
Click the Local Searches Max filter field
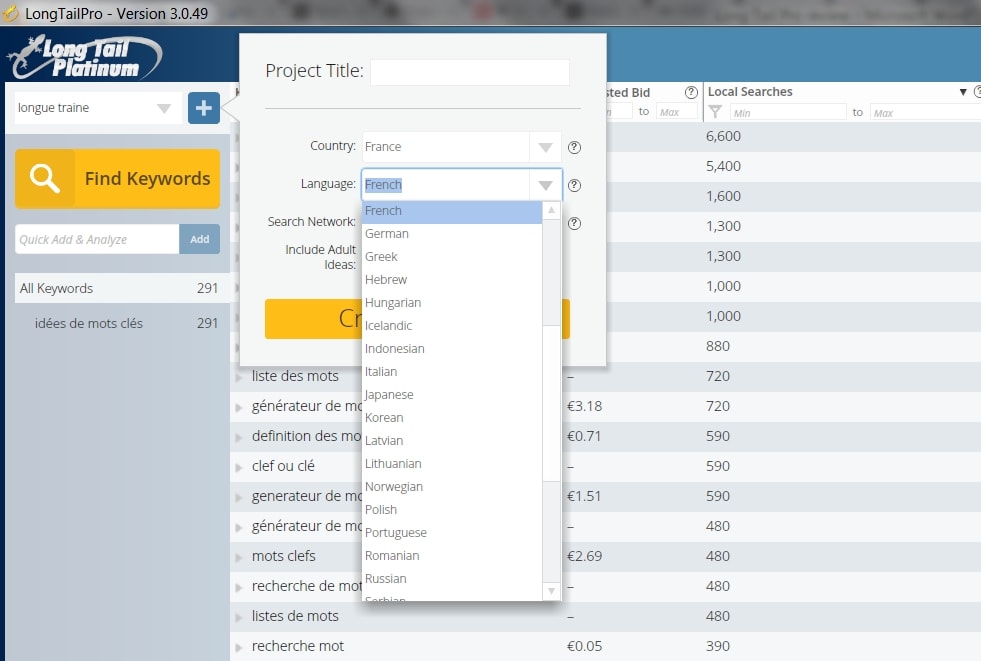[x=925, y=113]
